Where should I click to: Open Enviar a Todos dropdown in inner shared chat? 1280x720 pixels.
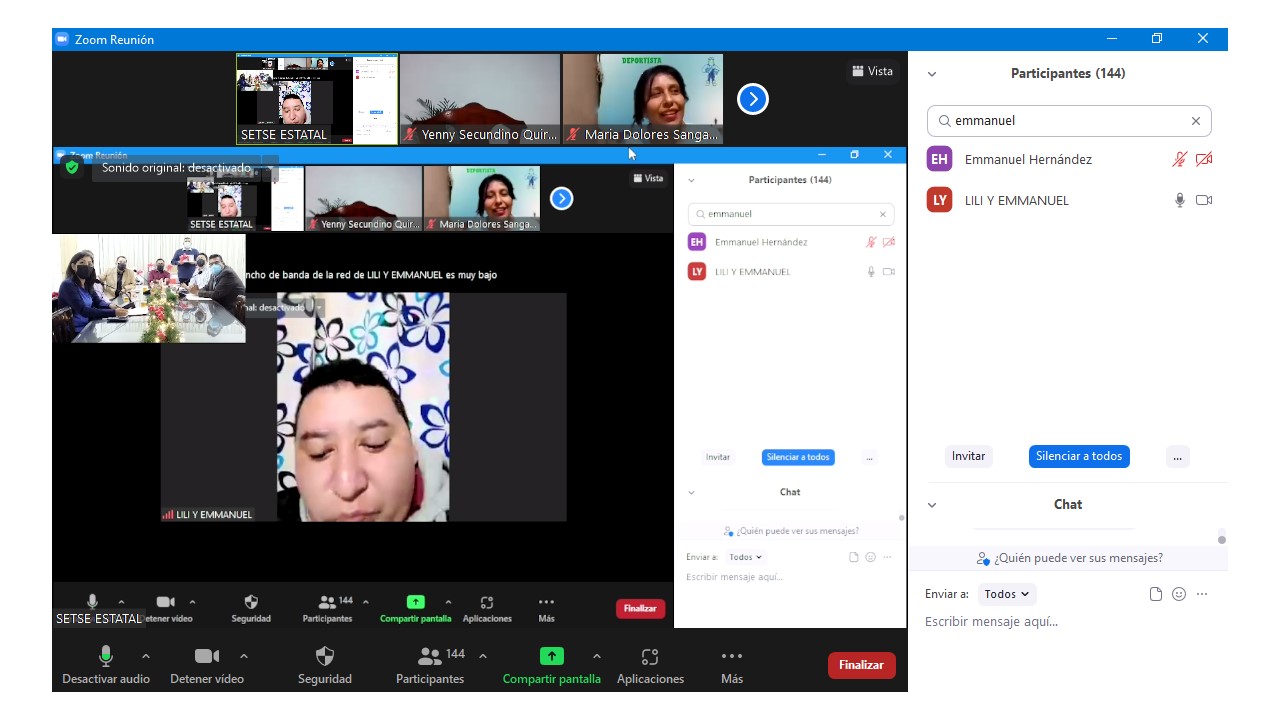click(745, 557)
